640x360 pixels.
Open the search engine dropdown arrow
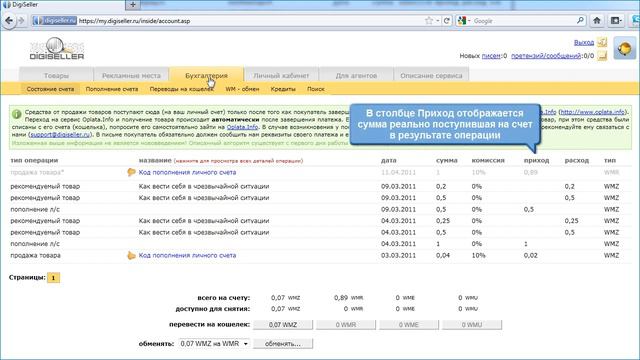469,20
